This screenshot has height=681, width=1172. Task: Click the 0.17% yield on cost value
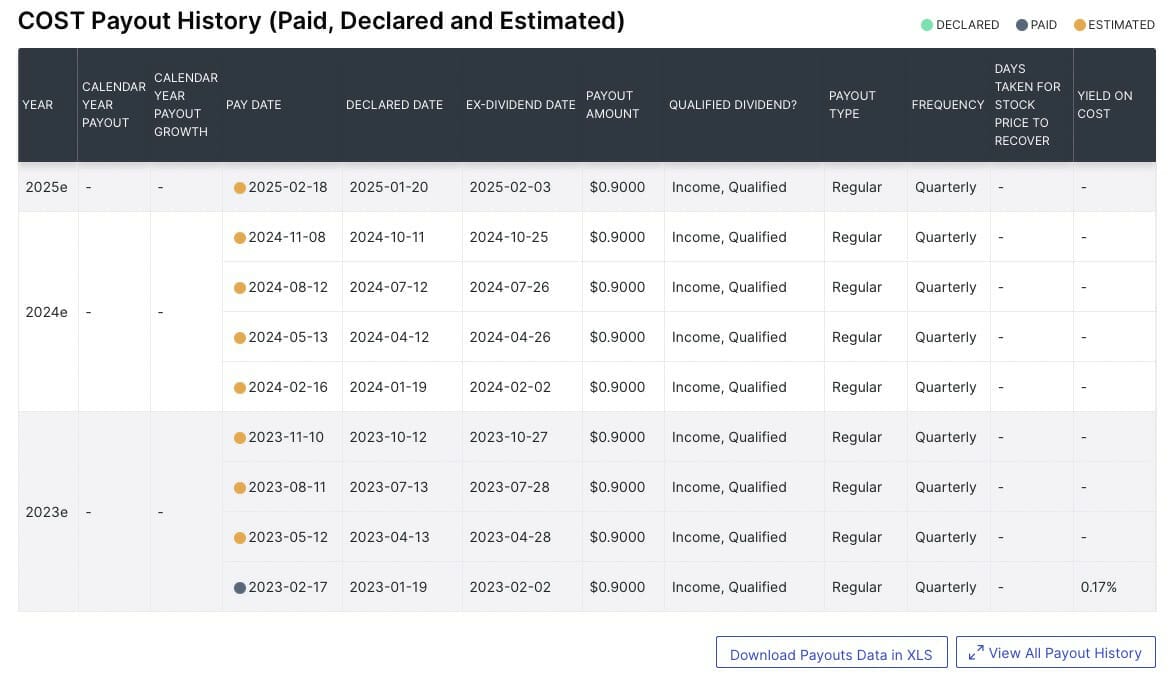(x=1096, y=587)
